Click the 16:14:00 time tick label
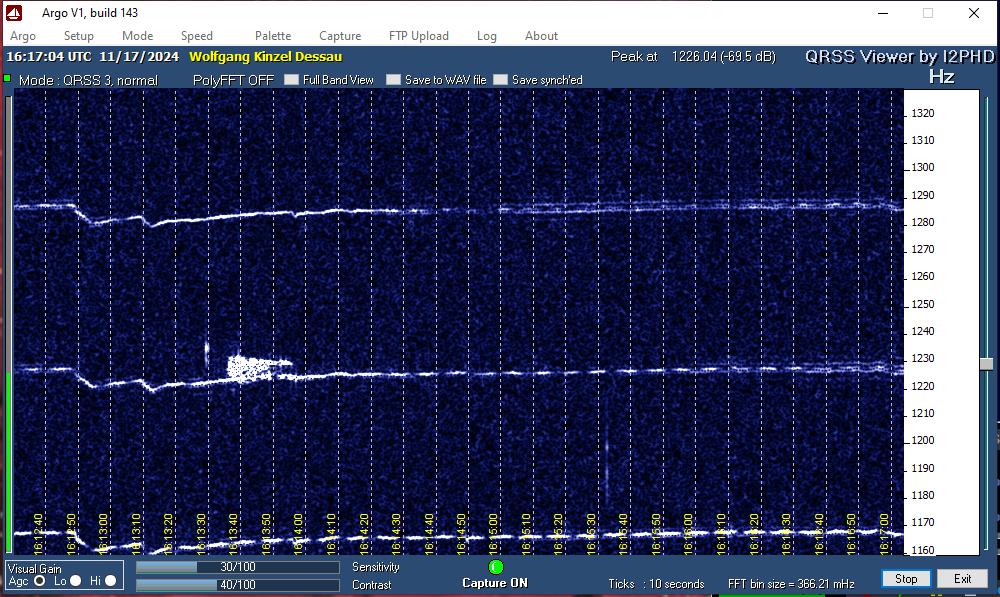 [x=298, y=533]
